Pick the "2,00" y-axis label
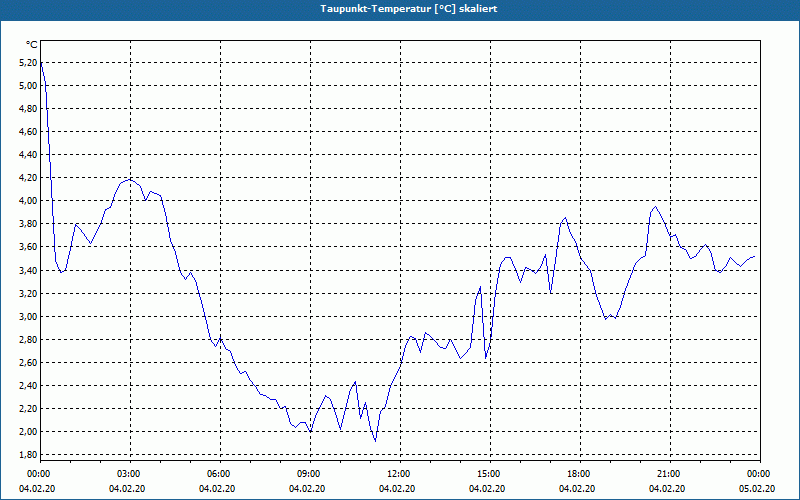This screenshot has width=800, height=500. pos(29,432)
